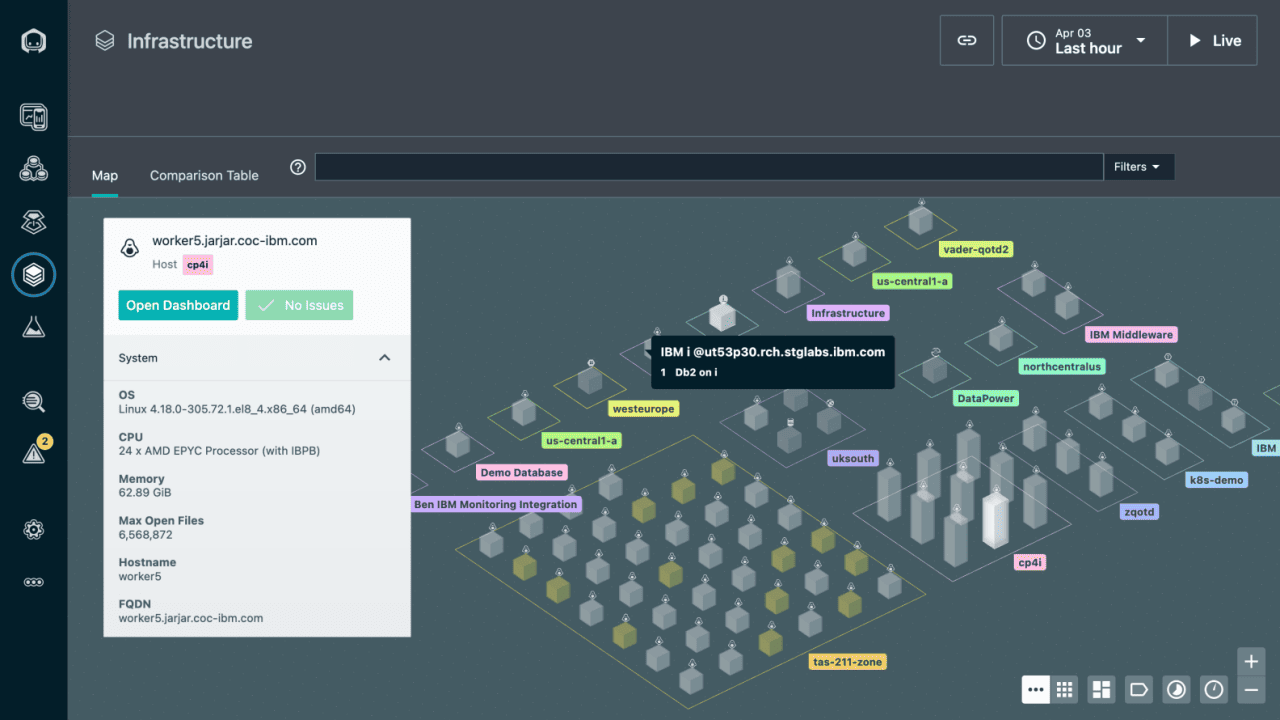
Task: Copy the dashboard link using the link icon
Action: pos(966,40)
